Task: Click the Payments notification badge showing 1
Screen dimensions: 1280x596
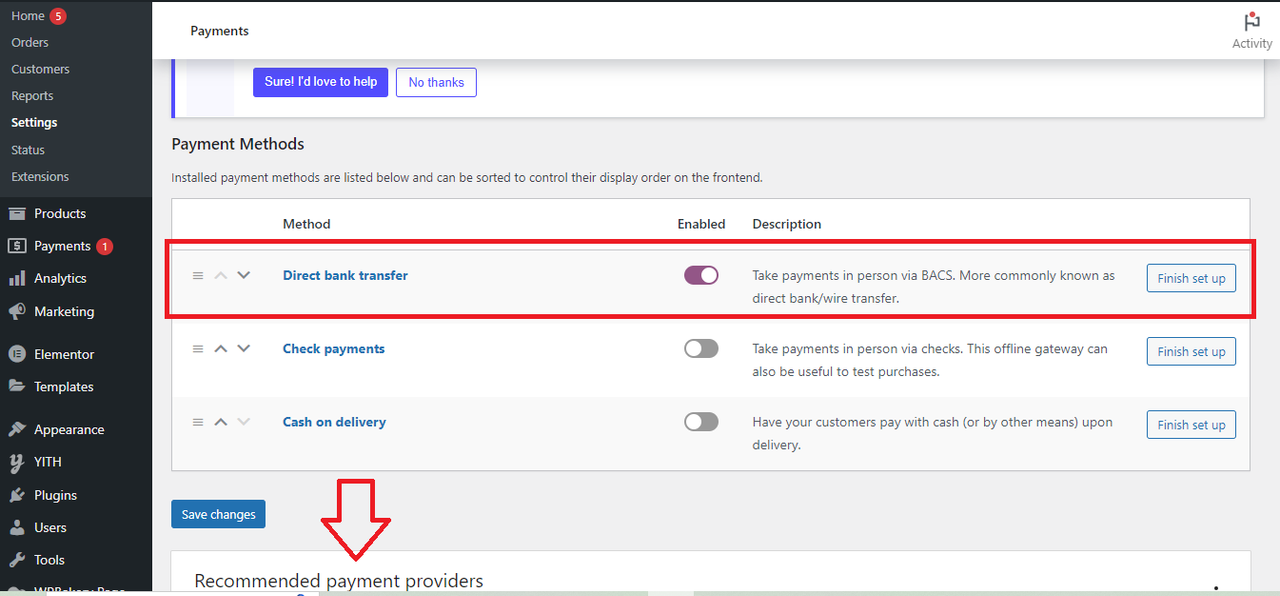Action: pyautogui.click(x=105, y=246)
